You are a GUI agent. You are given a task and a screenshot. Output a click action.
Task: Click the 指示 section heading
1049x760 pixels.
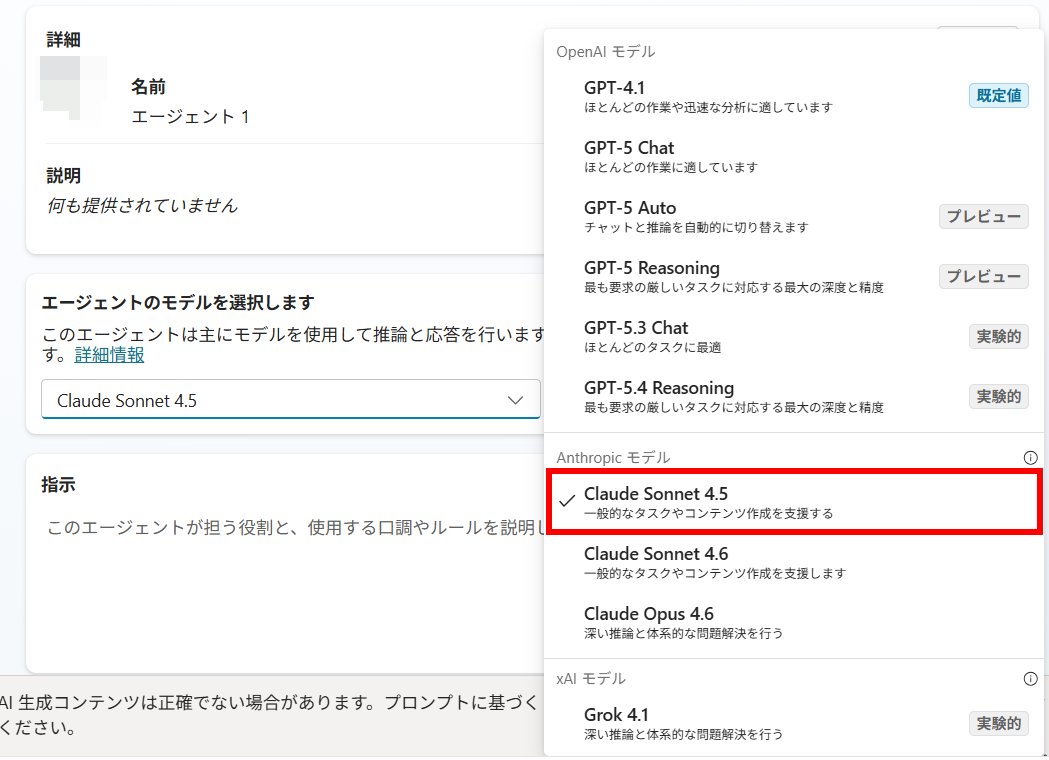58,484
